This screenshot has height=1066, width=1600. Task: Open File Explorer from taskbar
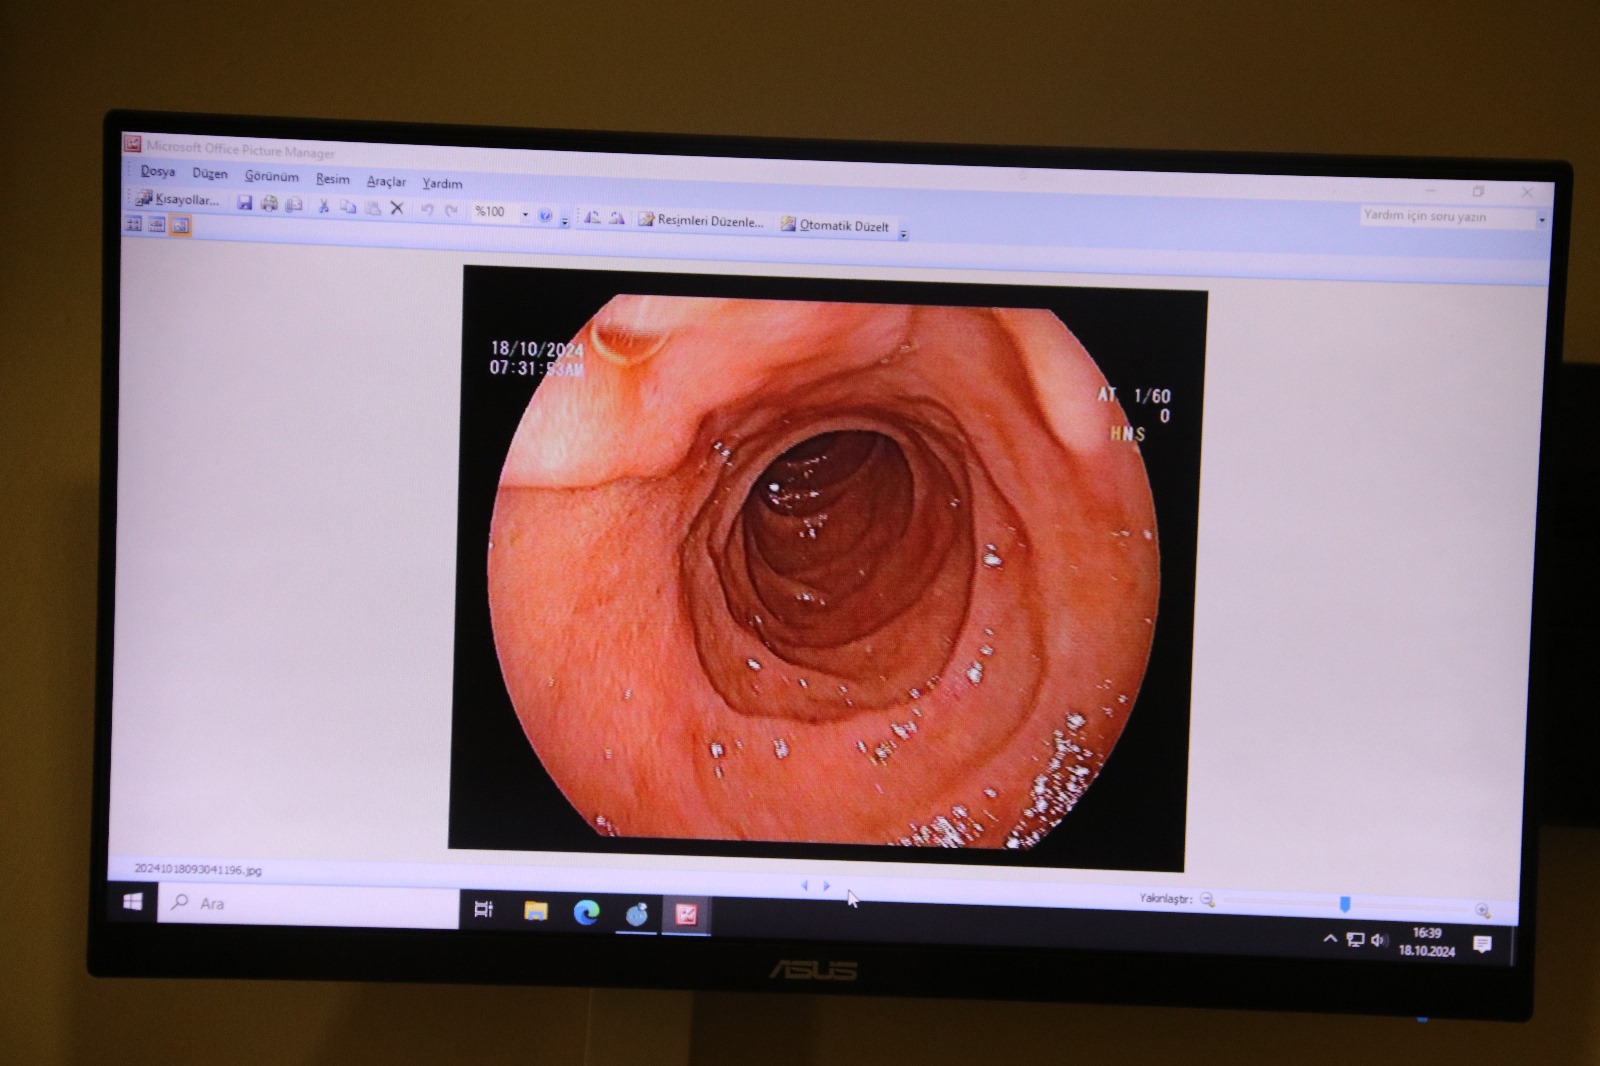536,910
